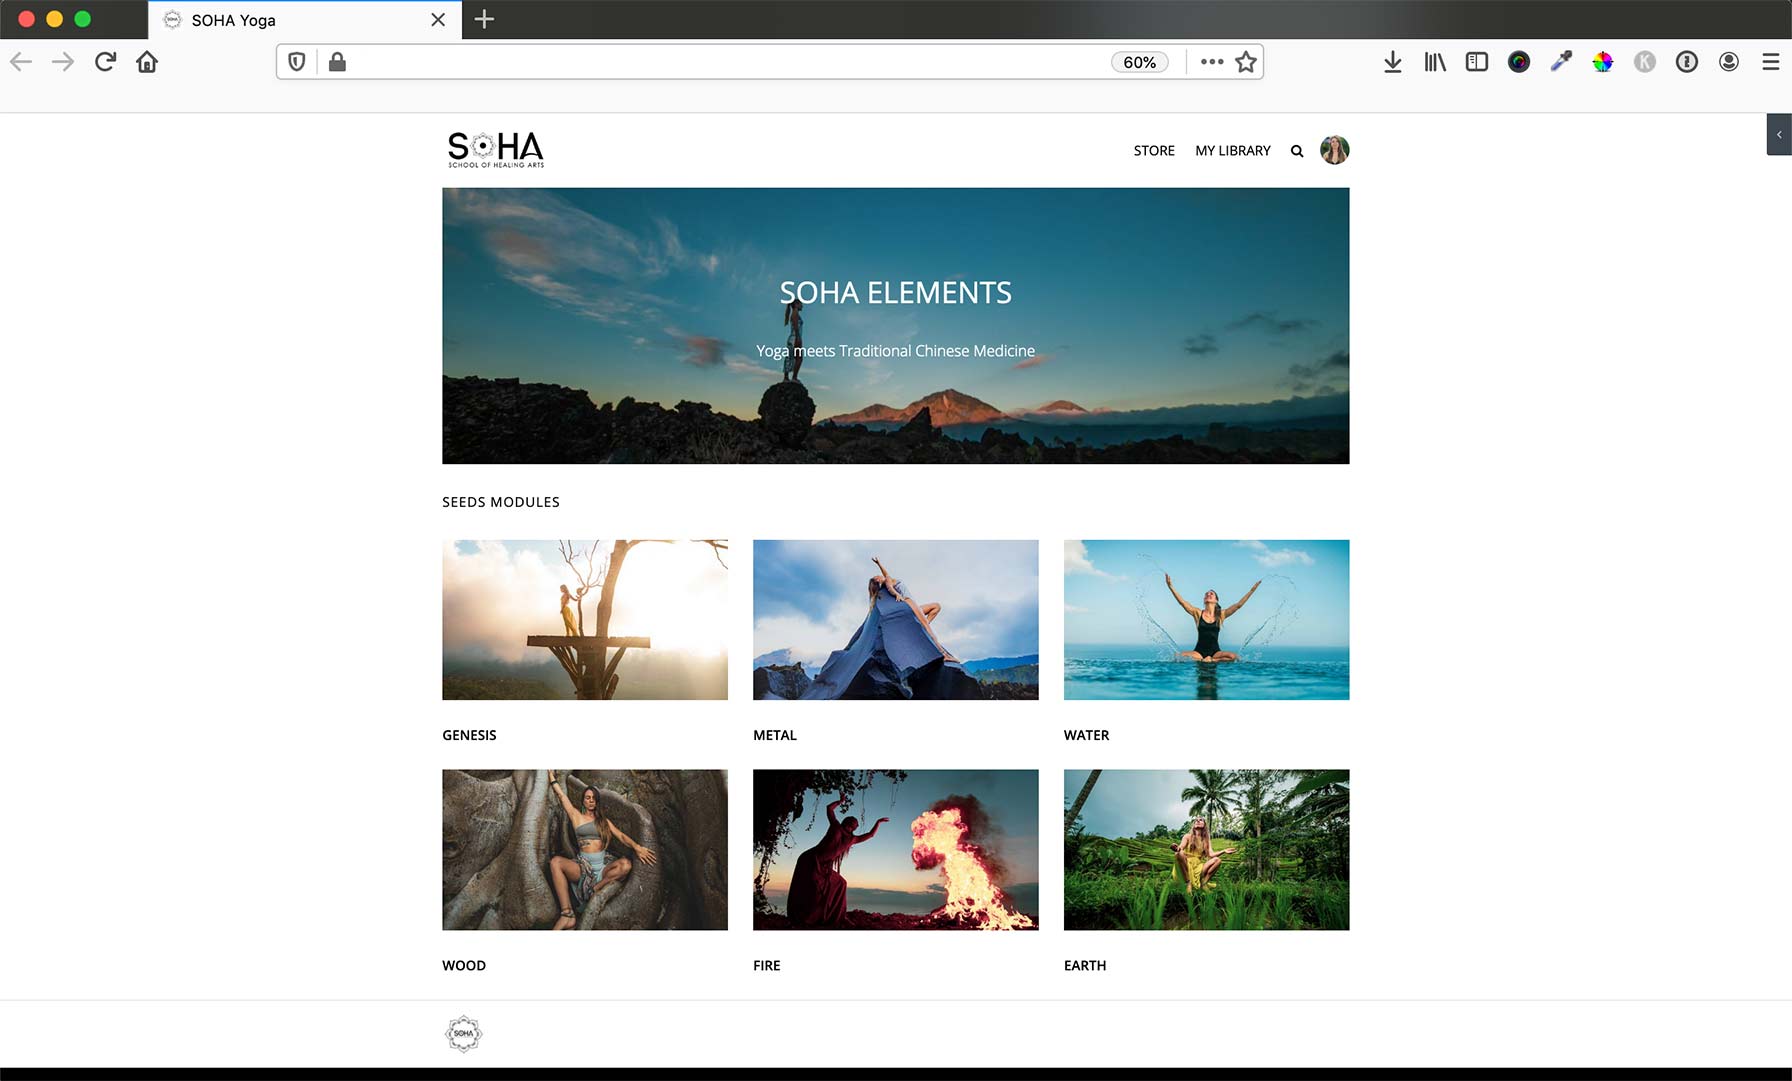Go forward with the browser forward arrow
This screenshot has height=1081, width=1792.
[x=63, y=62]
